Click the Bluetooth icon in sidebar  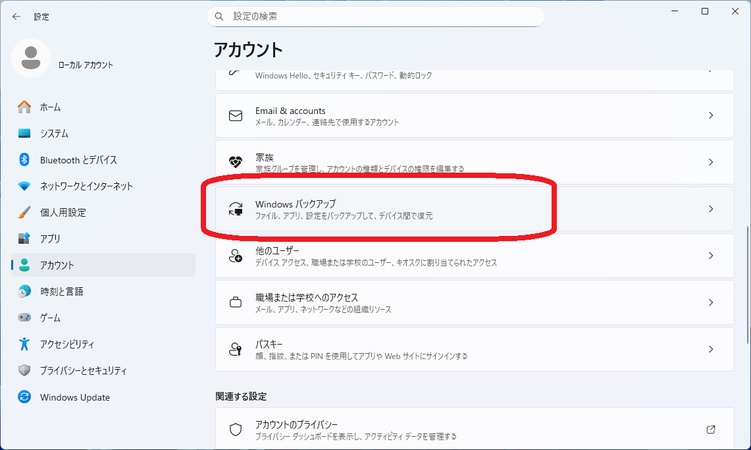24,159
